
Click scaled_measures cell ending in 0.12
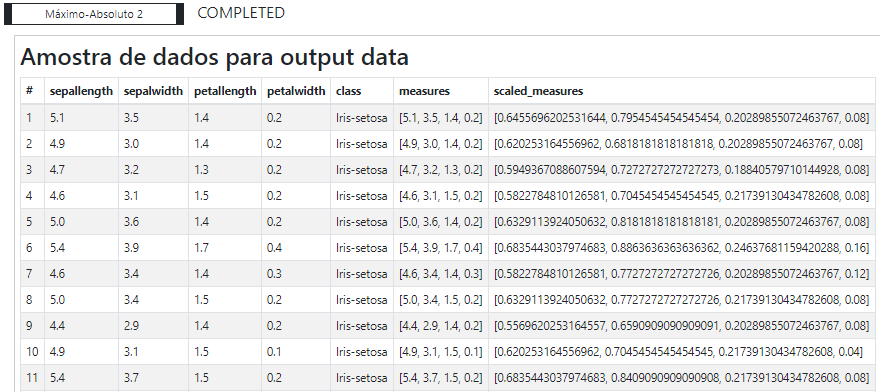[682, 274]
